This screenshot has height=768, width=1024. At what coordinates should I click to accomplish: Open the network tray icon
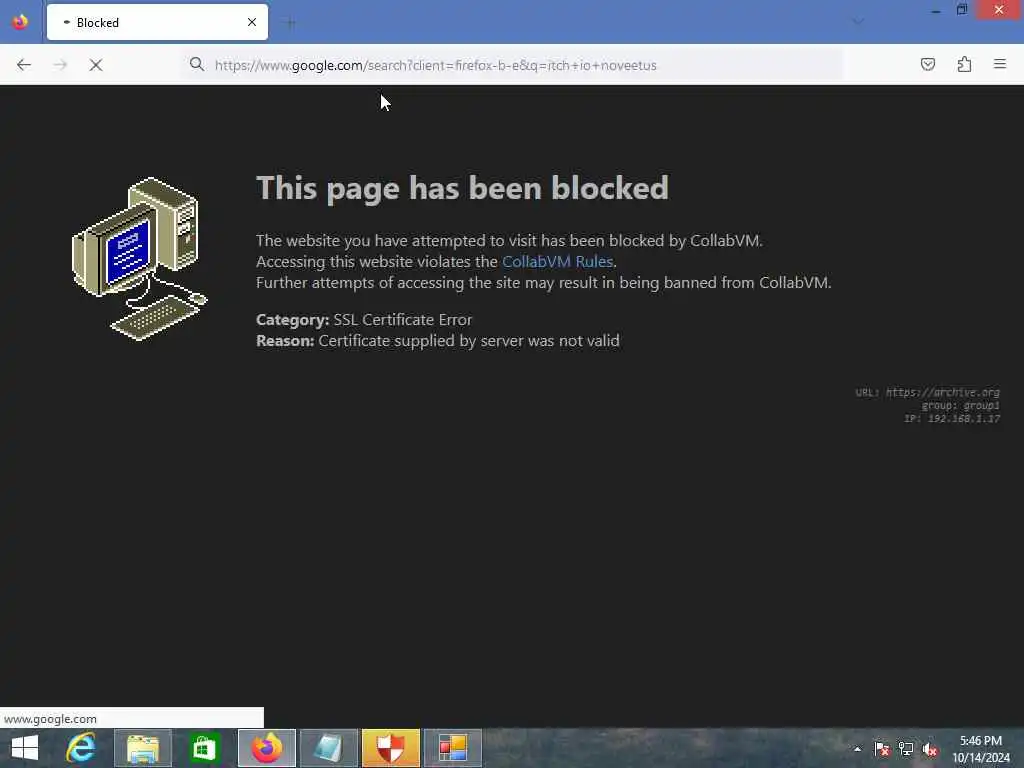point(906,749)
